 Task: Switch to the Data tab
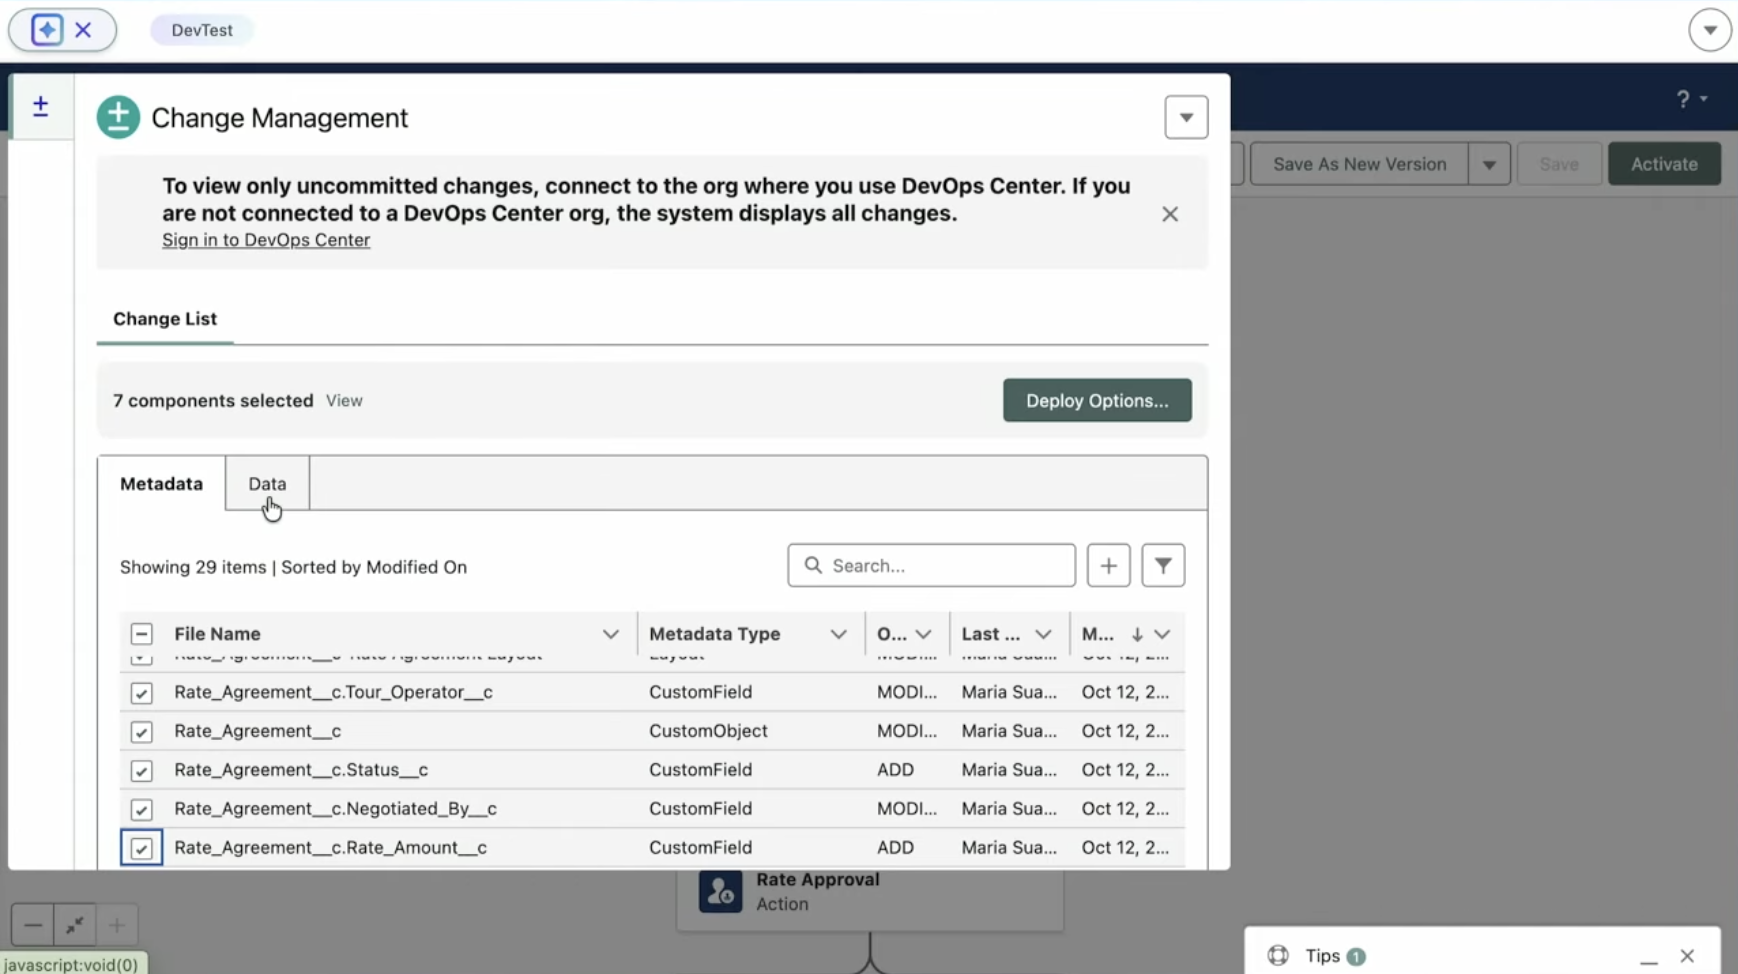[267, 484]
